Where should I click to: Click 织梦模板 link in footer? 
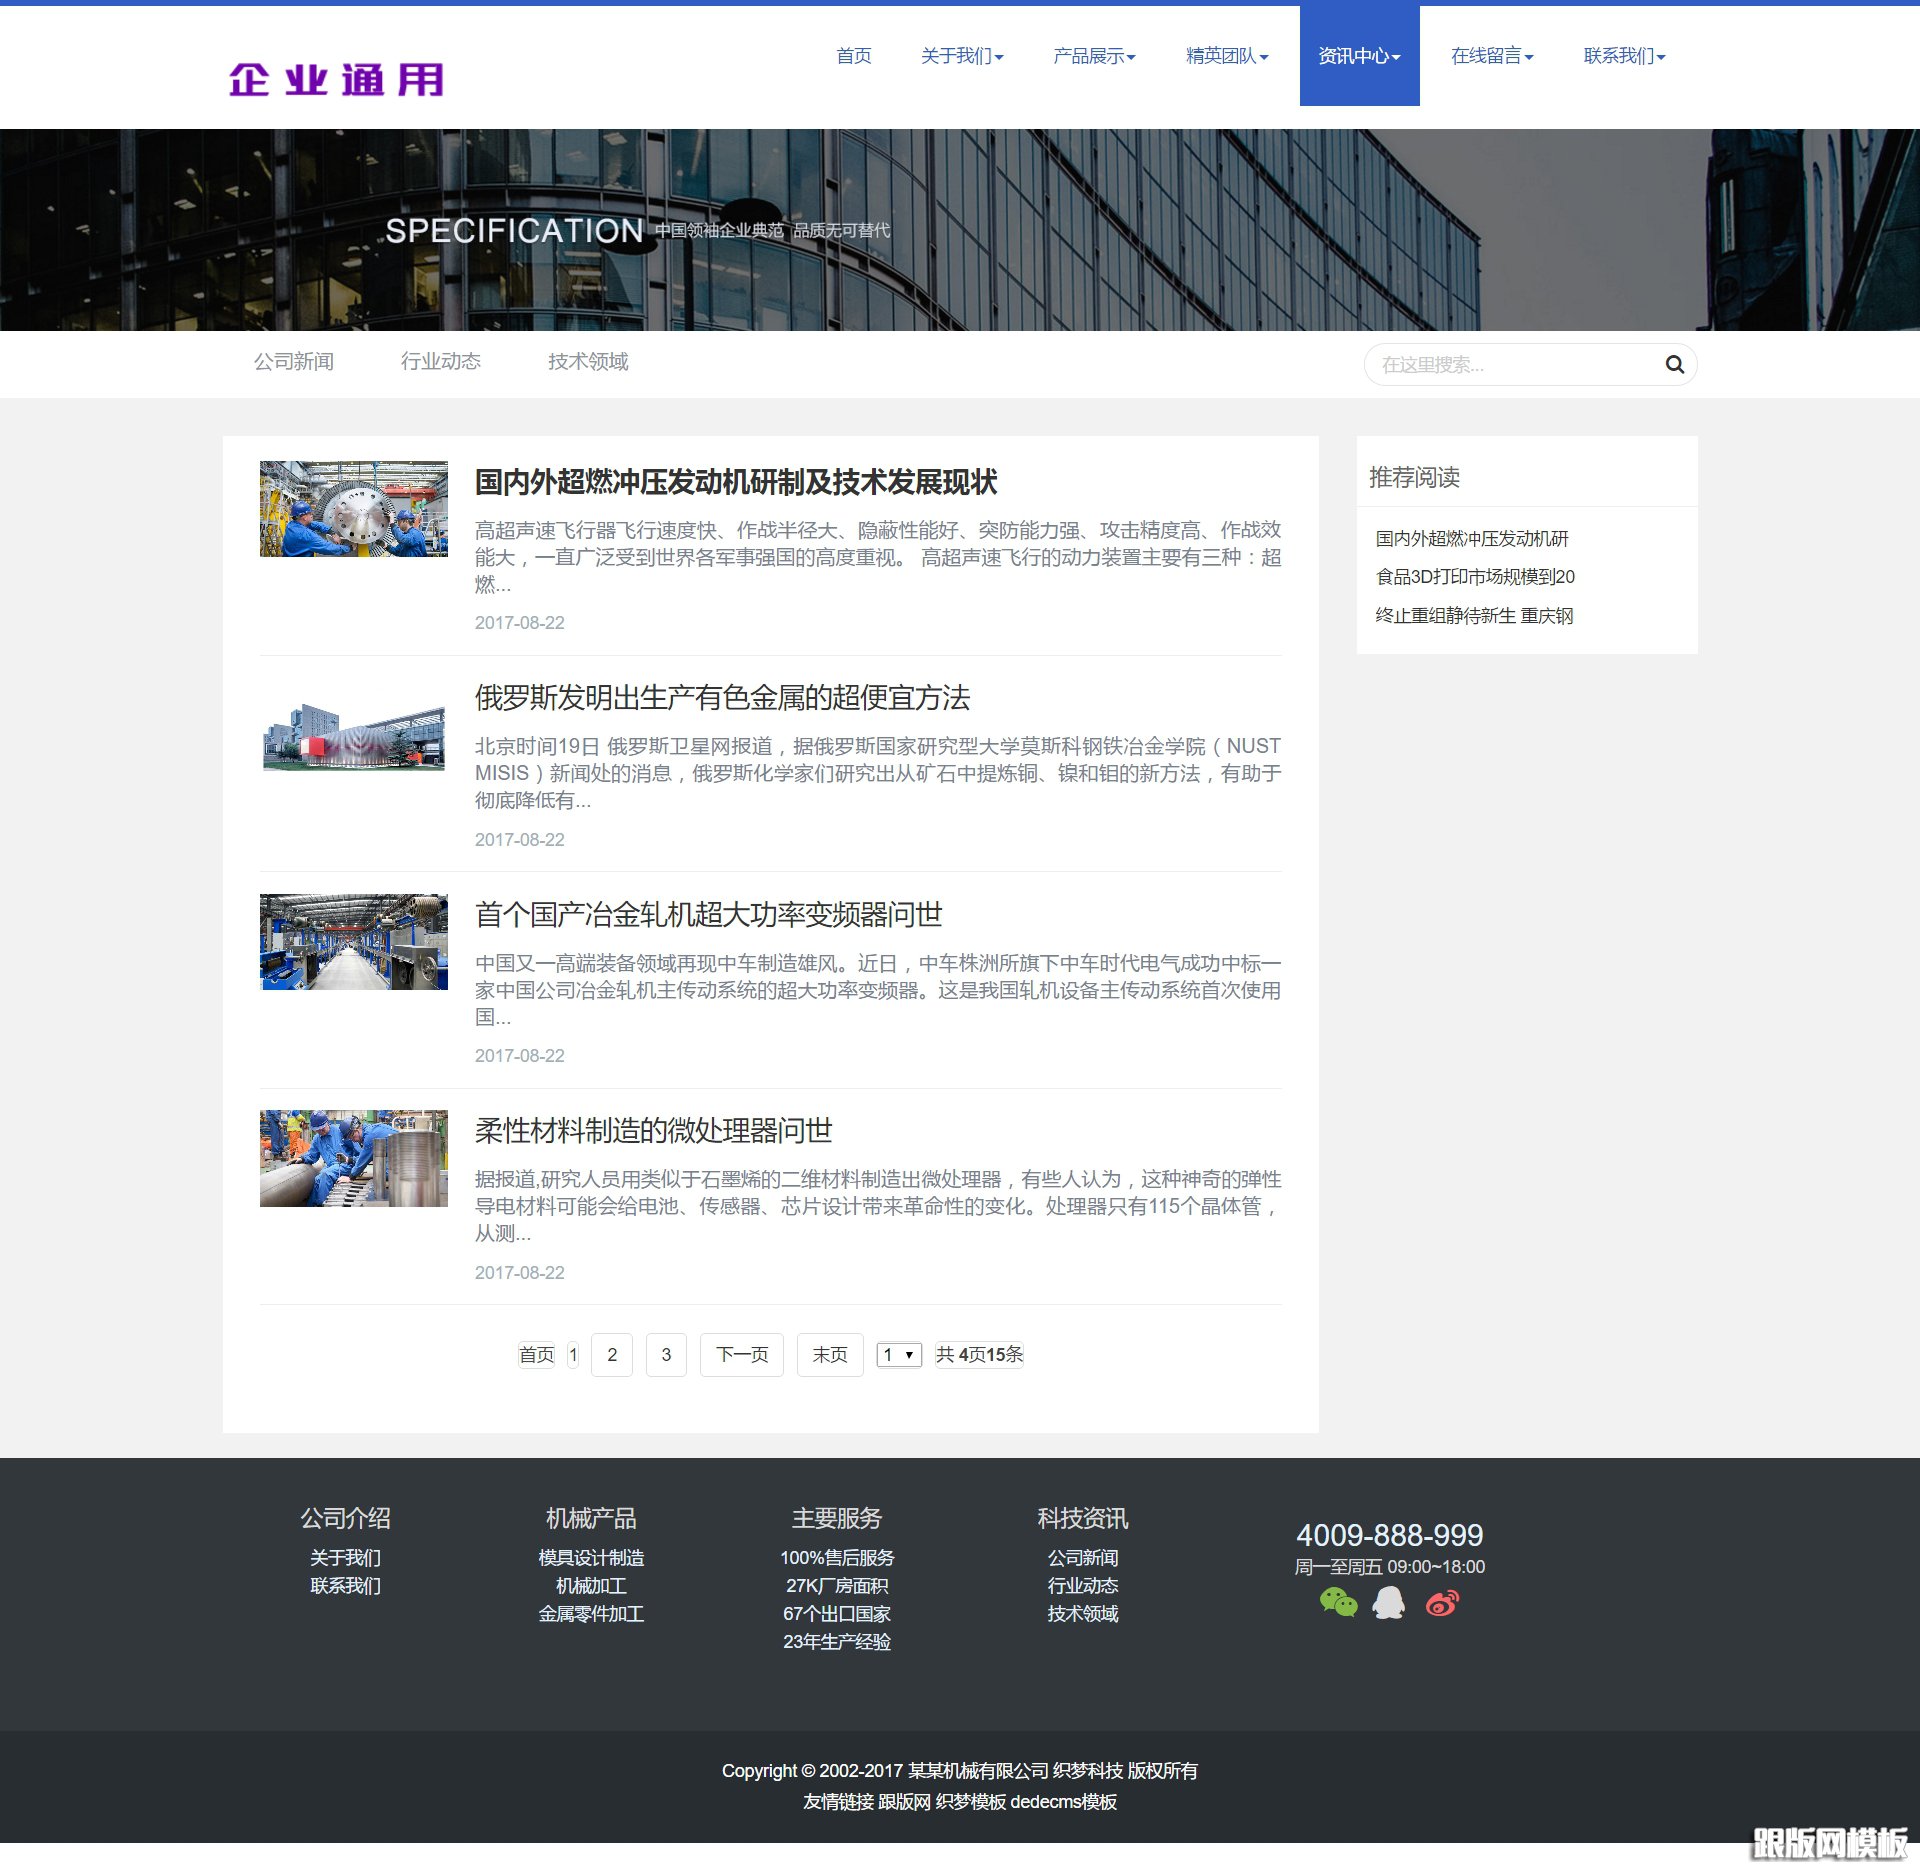(x=970, y=1802)
